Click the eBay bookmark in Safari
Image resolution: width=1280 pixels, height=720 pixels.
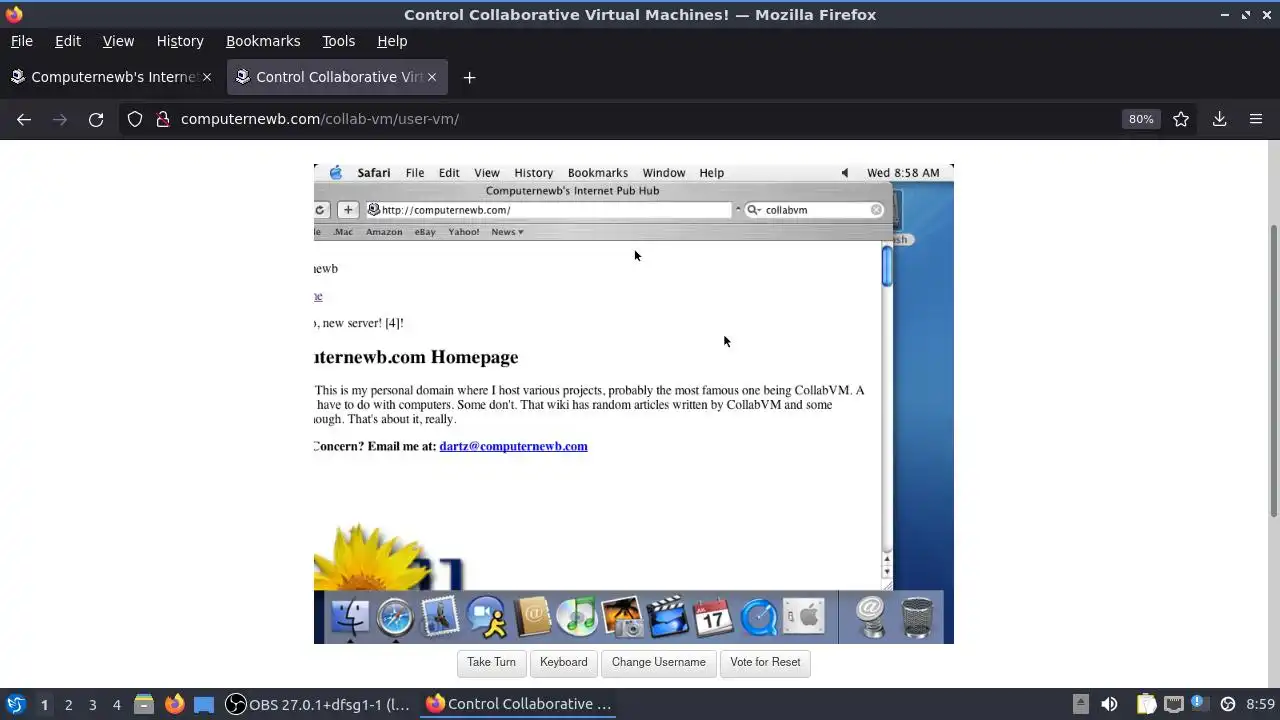[x=425, y=232]
